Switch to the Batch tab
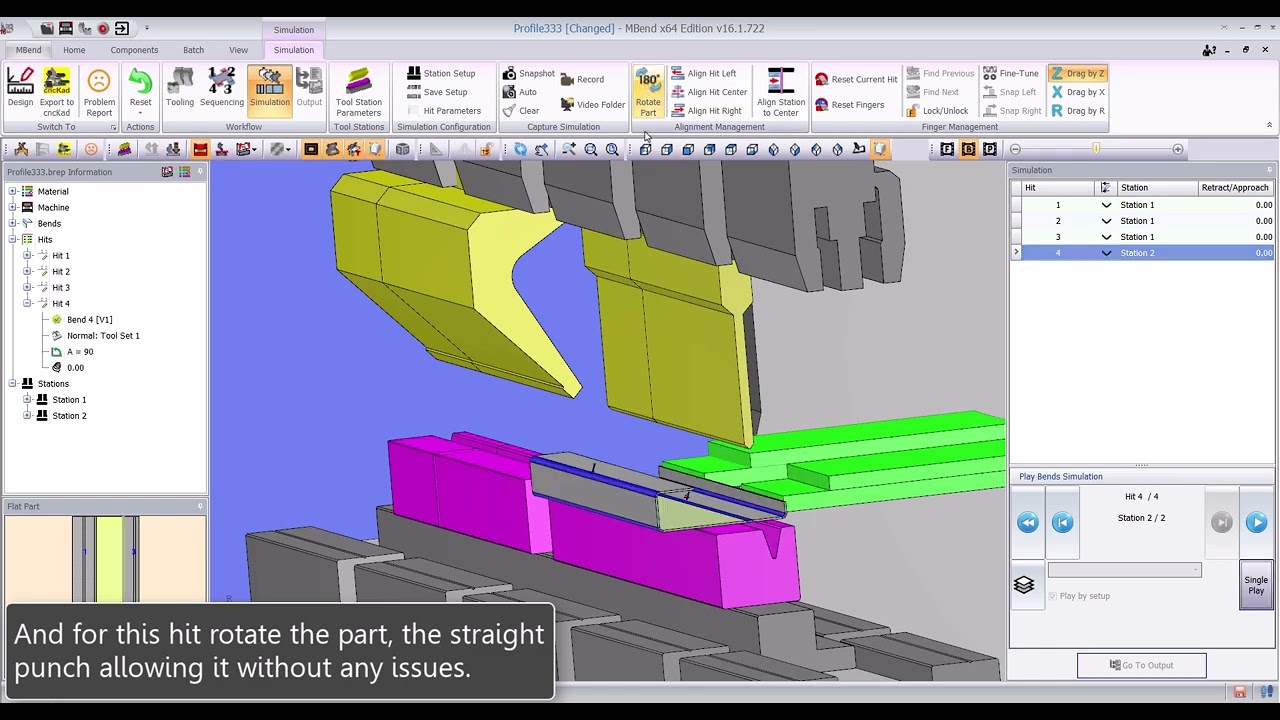 (x=193, y=50)
